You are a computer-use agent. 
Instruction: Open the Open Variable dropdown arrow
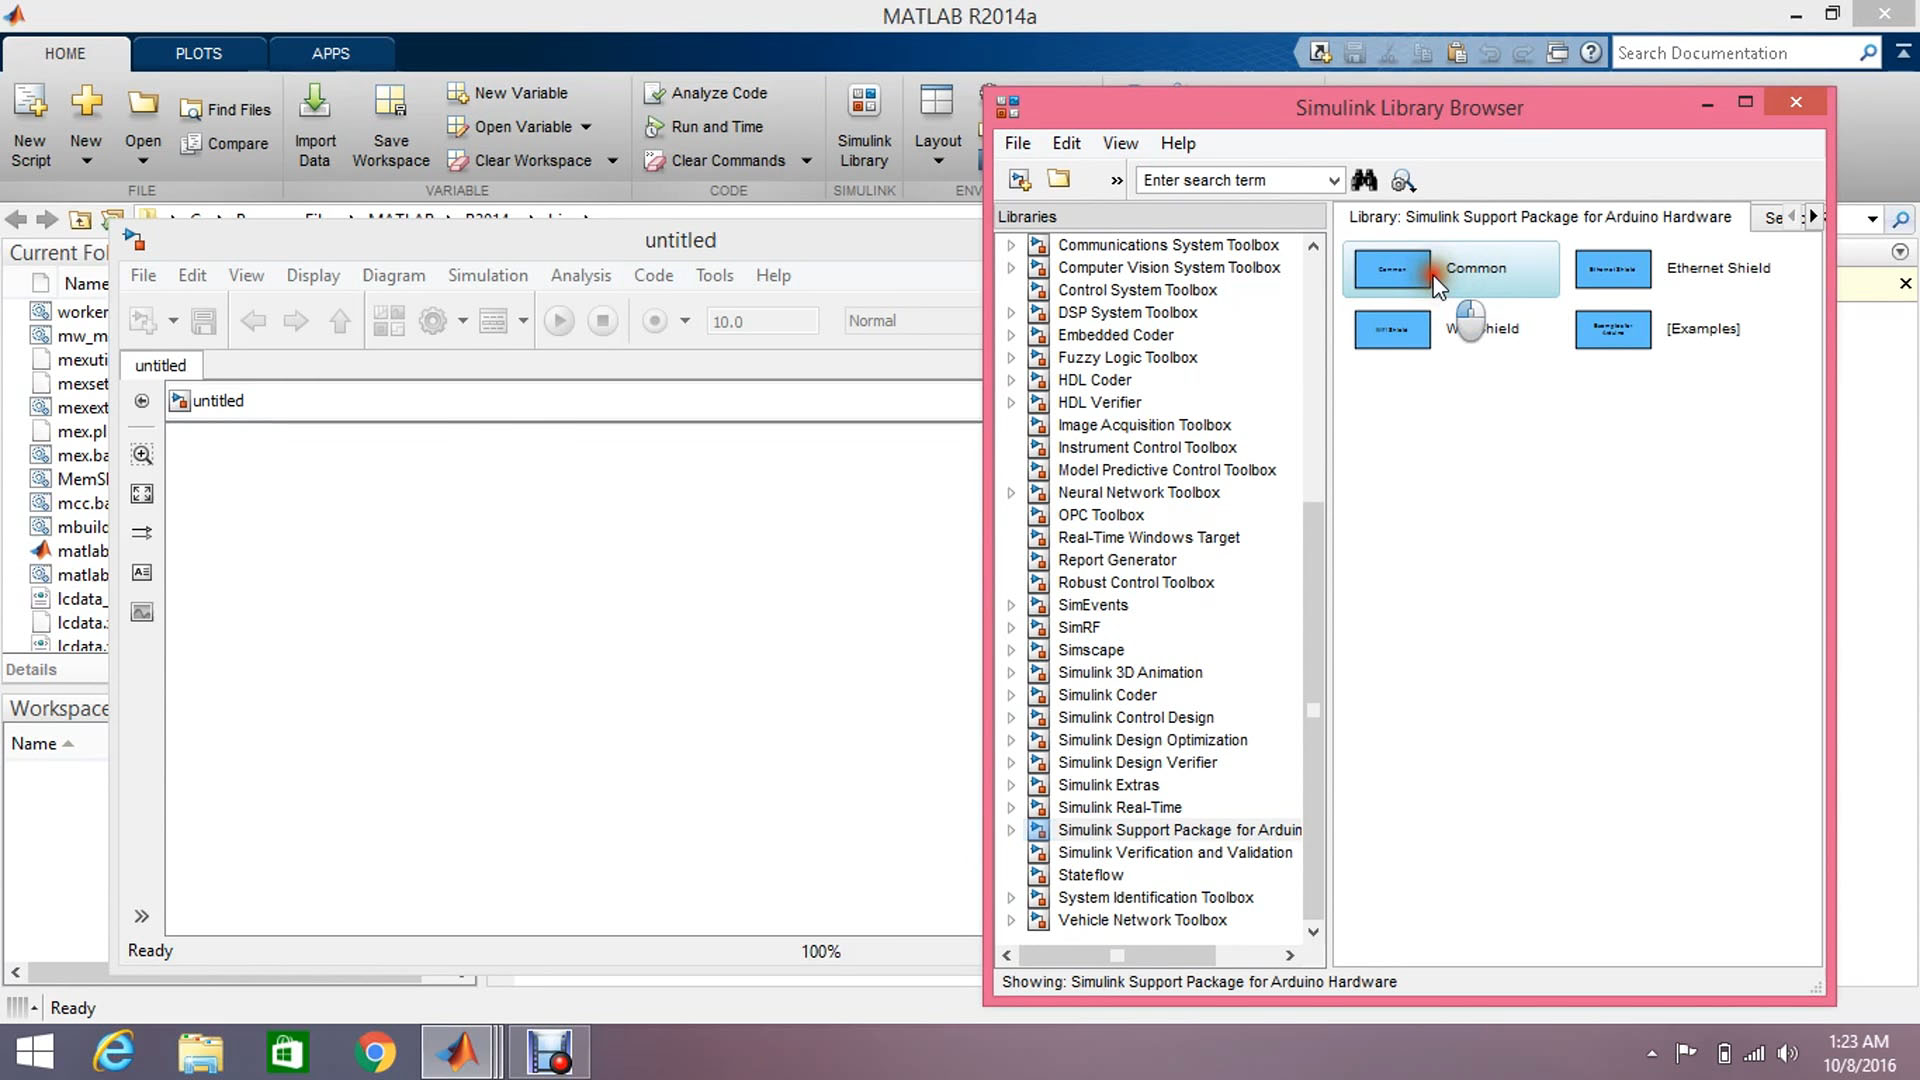coord(586,127)
